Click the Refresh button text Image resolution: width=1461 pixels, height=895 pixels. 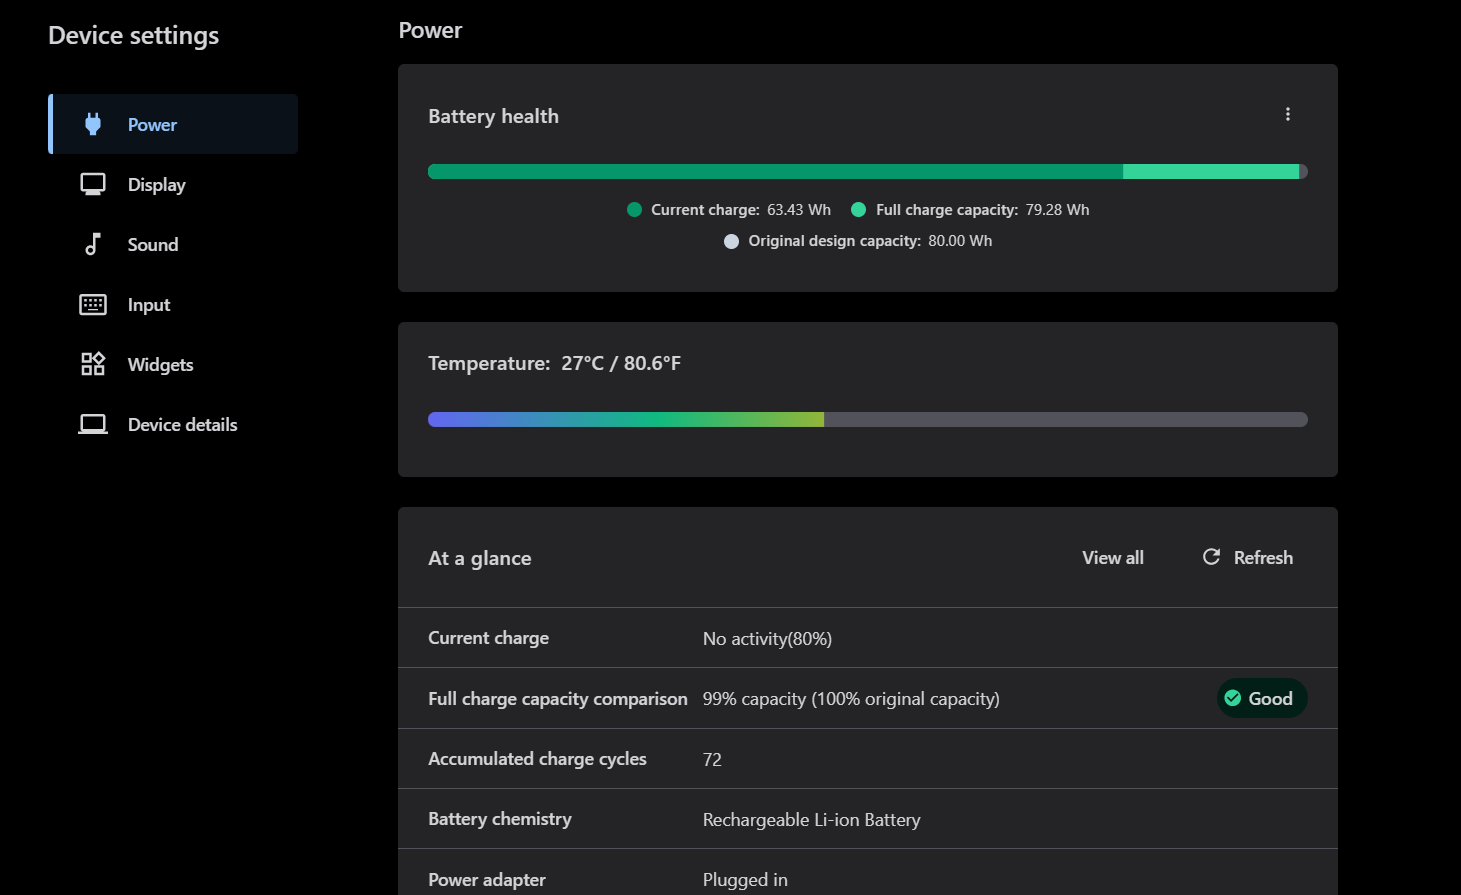[x=1263, y=558]
